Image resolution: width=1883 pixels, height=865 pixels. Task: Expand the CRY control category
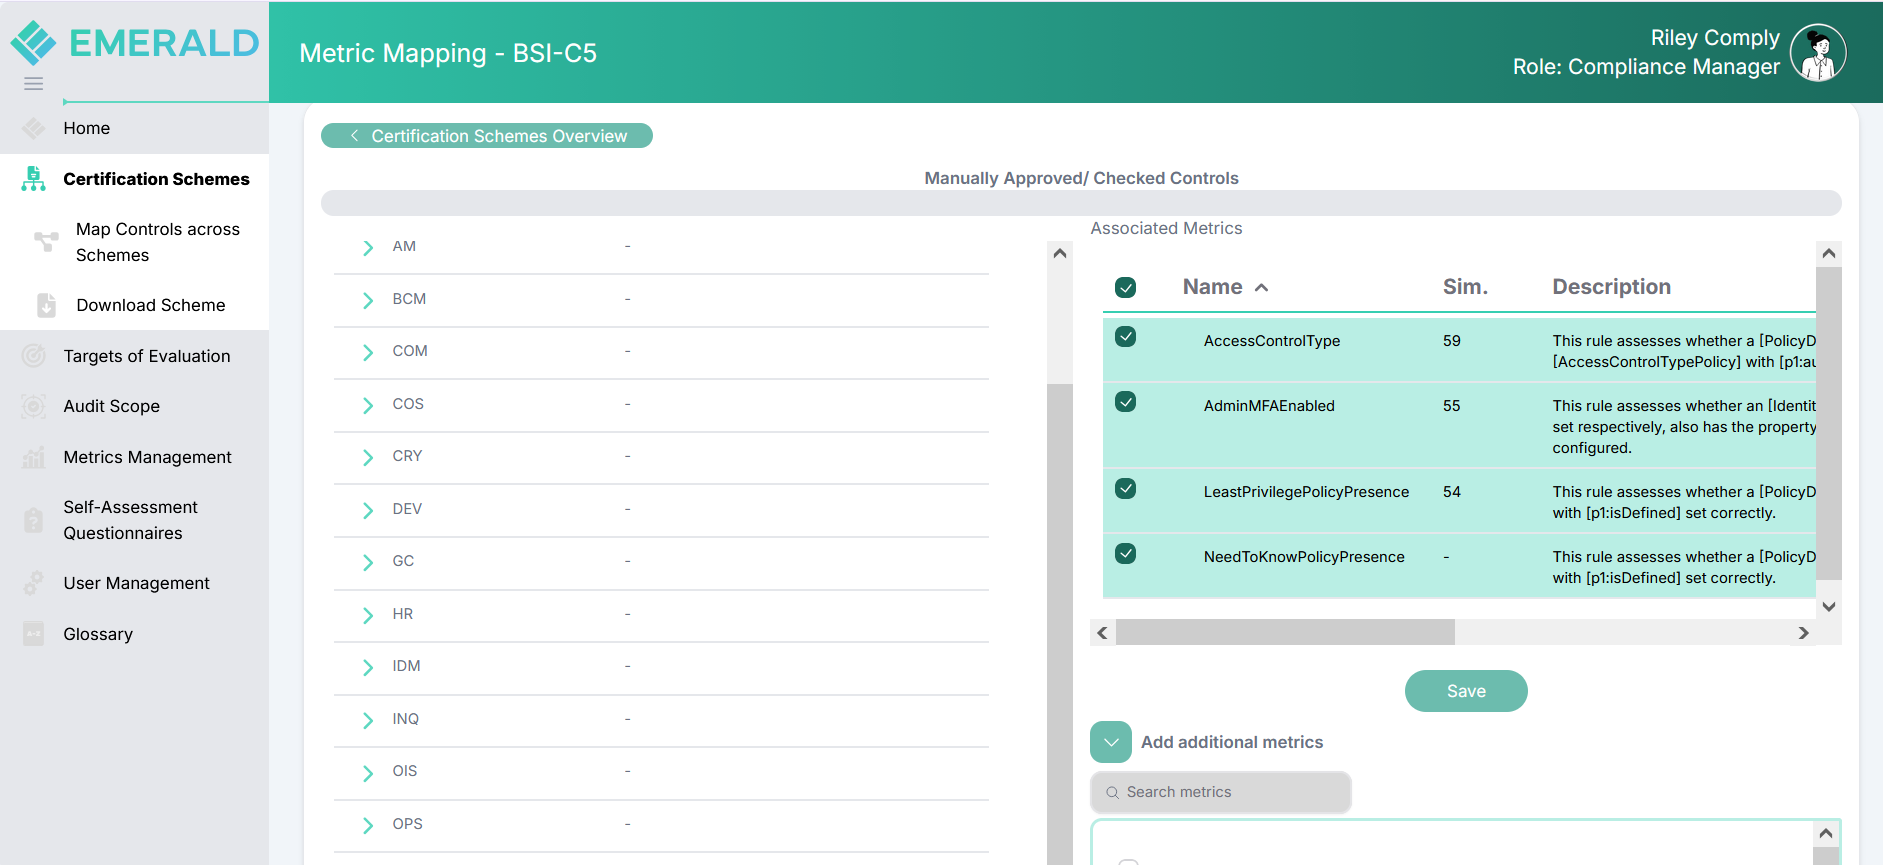368,457
